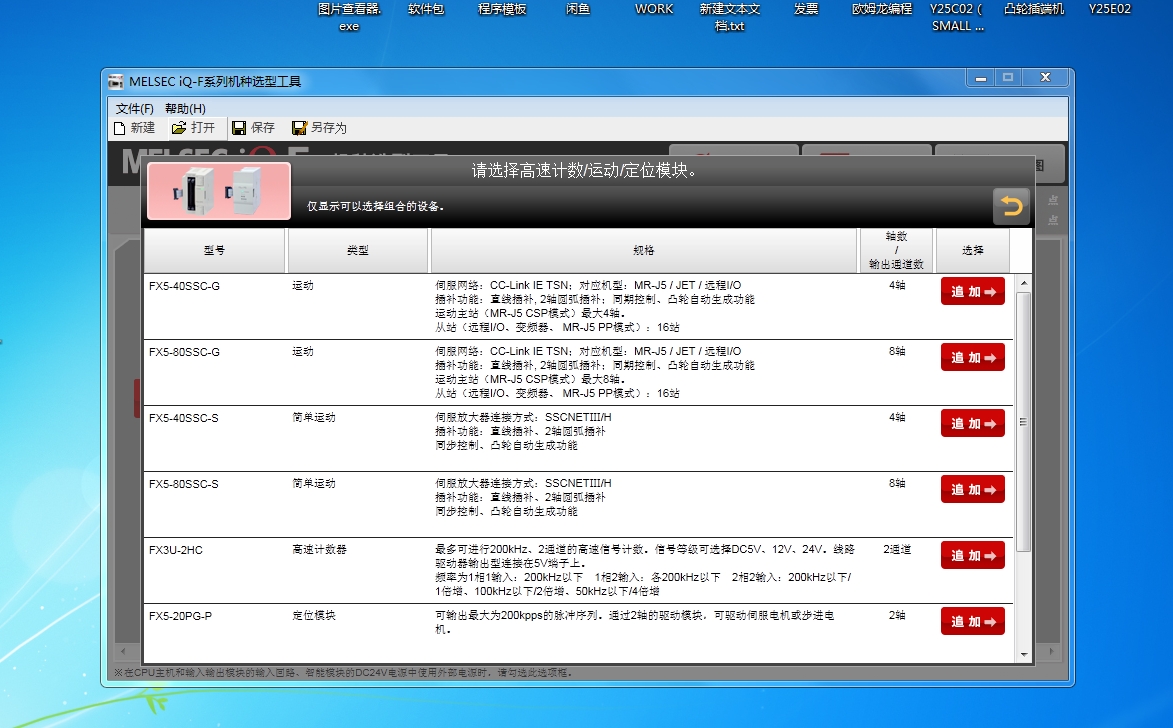This screenshot has width=1173, height=728.
Task: Add the FX5-40SSC-G module
Action: (972, 291)
